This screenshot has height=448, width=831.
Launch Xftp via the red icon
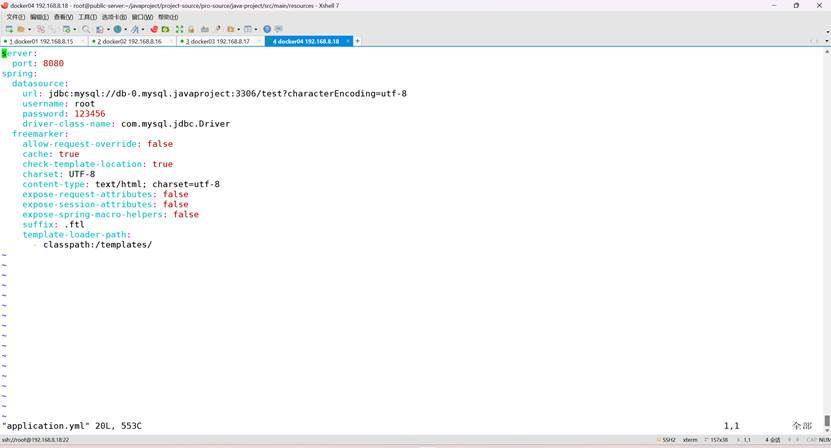click(x=154, y=29)
